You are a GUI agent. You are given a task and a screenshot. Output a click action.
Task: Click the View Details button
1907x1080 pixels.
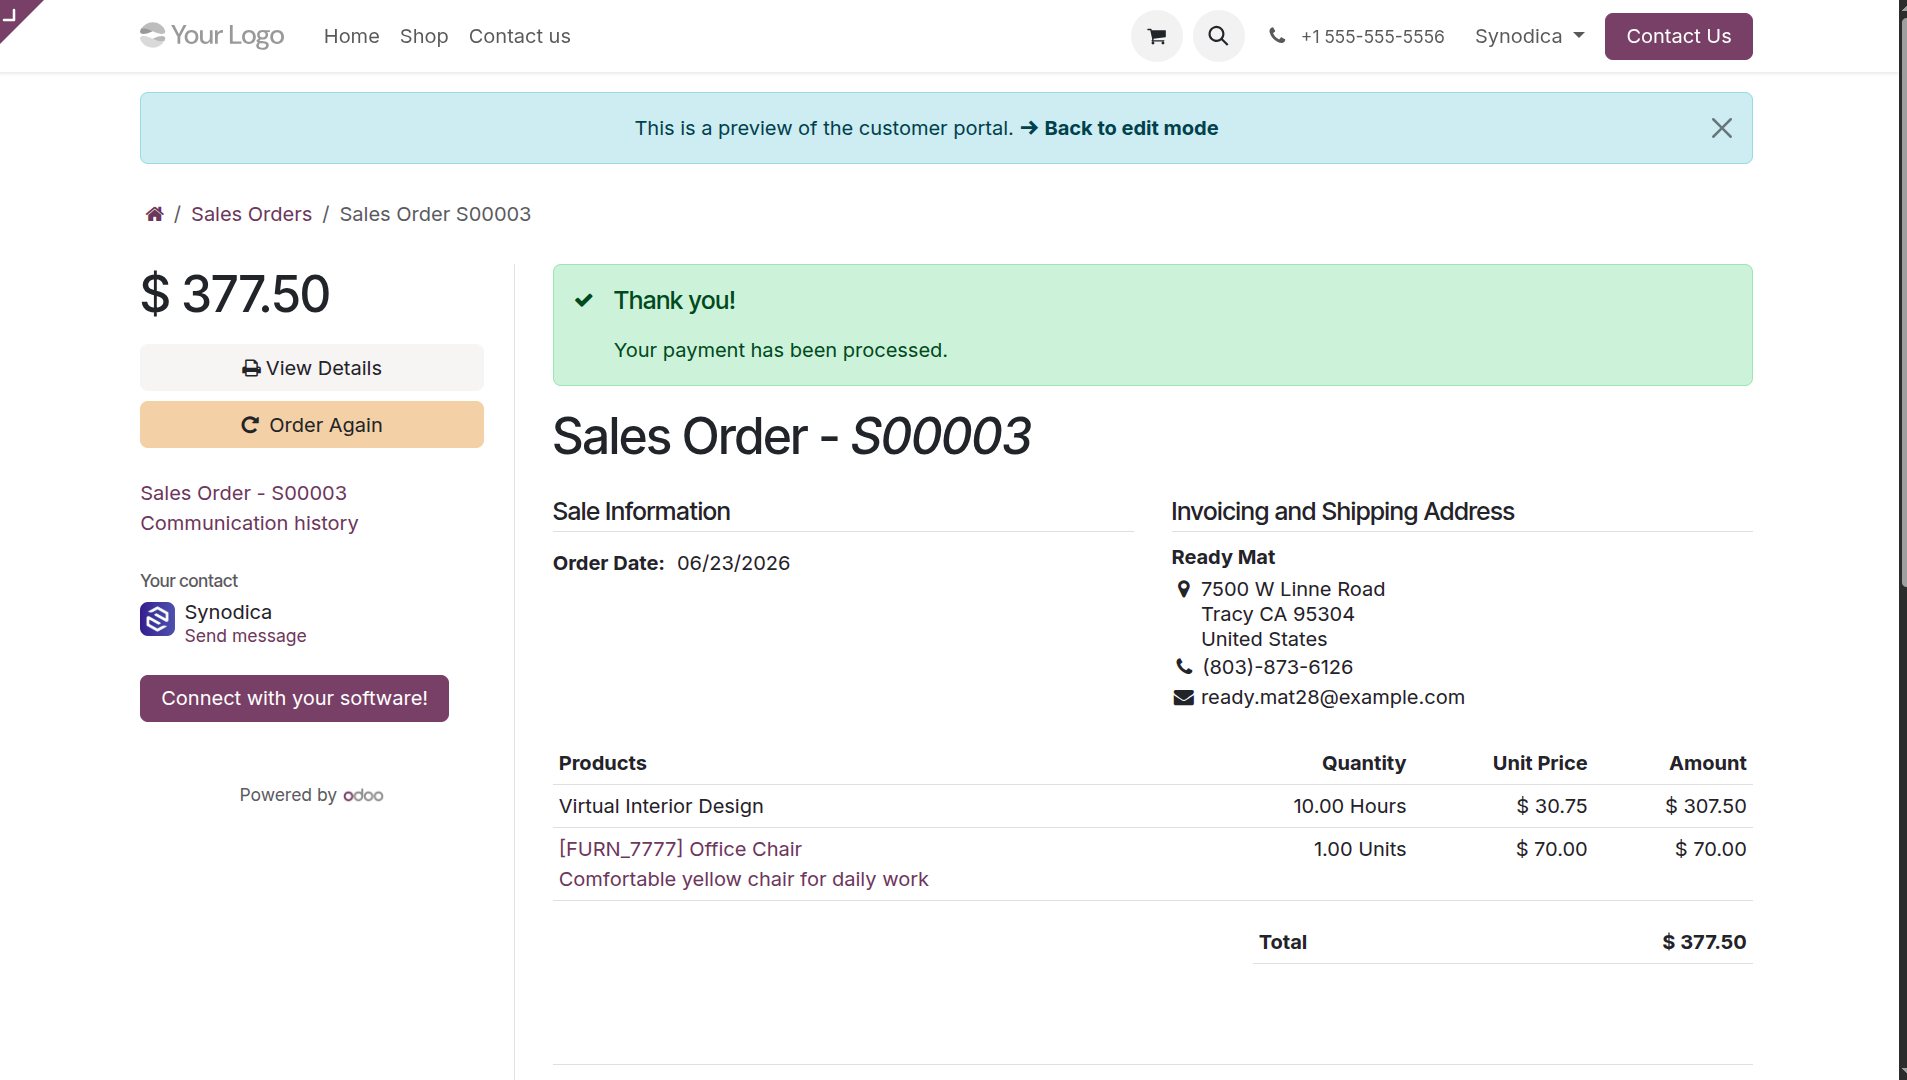[312, 368]
